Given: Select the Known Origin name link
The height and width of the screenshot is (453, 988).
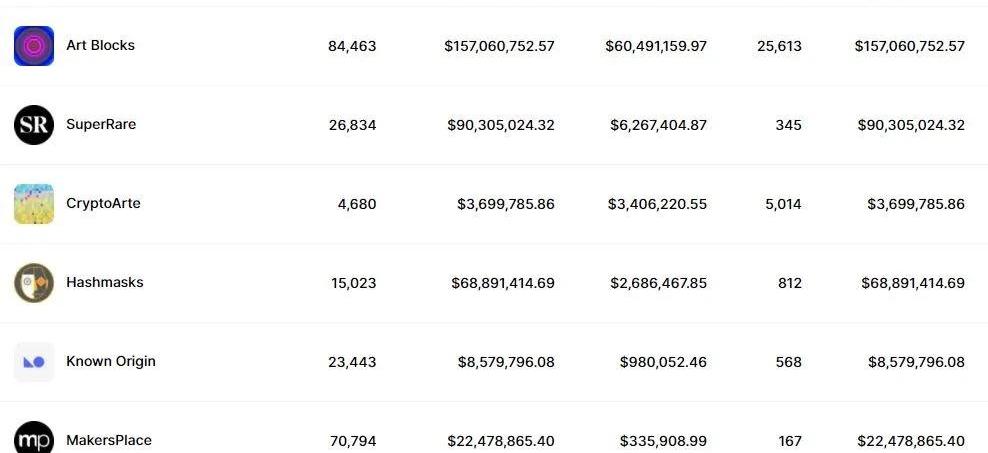Looking at the screenshot, I should pos(111,361).
